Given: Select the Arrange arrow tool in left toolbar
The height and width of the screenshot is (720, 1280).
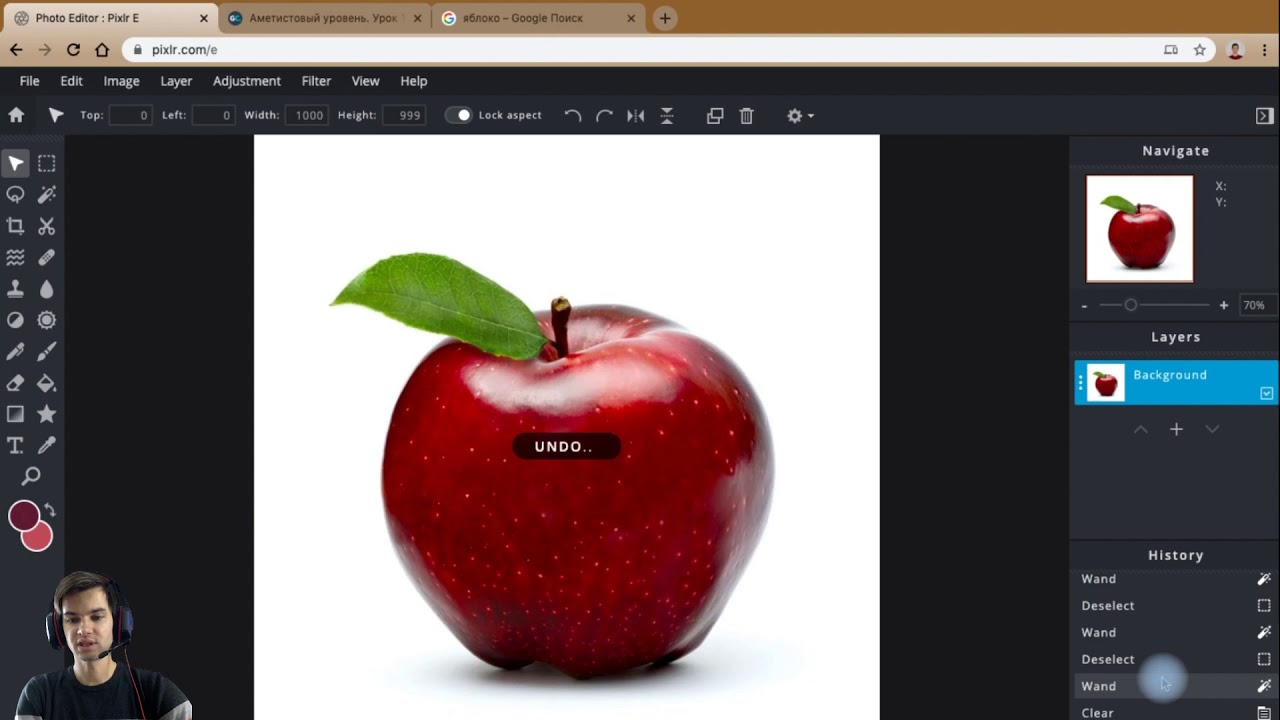Looking at the screenshot, I should 15,163.
